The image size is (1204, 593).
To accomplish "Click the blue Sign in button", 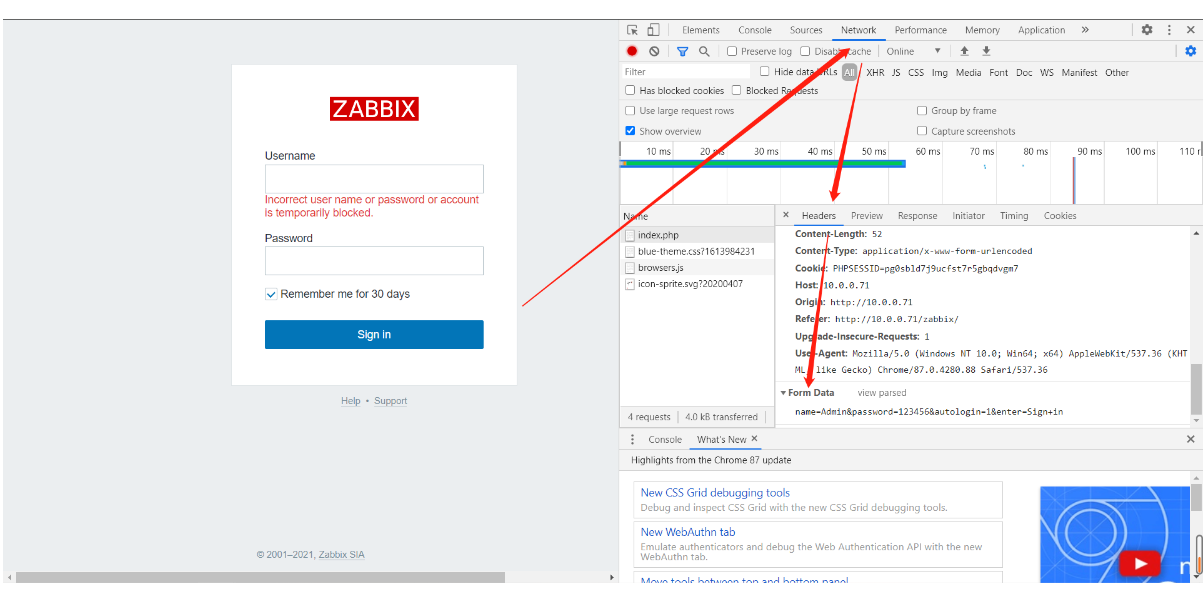I will 374,334.
